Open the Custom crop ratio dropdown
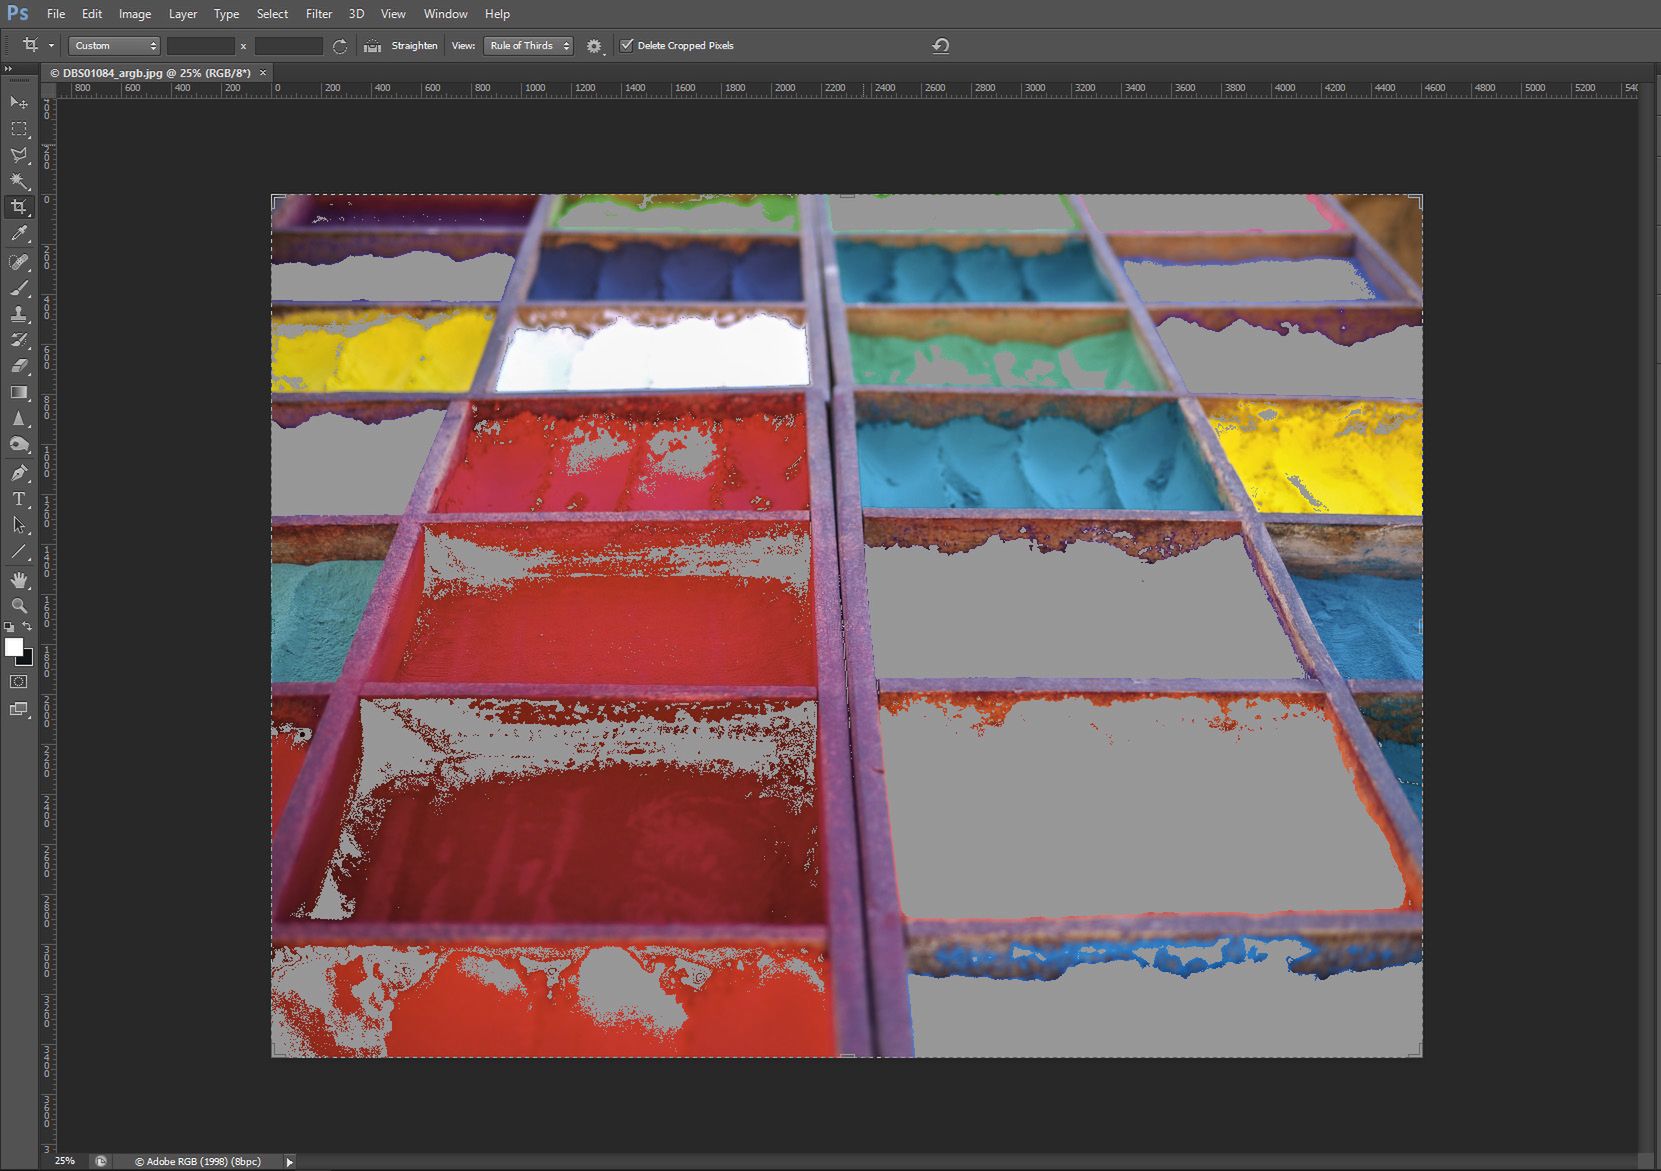The height and width of the screenshot is (1171, 1661). point(114,45)
